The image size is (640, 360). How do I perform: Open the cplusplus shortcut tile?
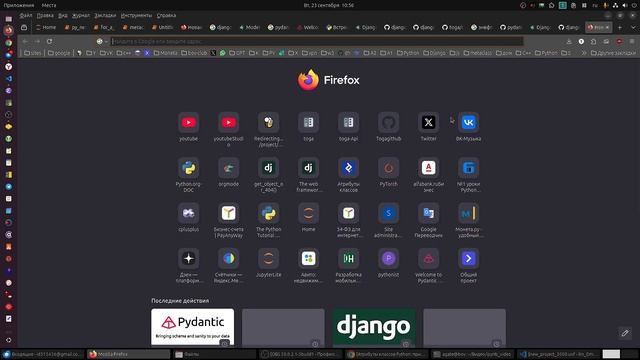pyautogui.click(x=189, y=213)
